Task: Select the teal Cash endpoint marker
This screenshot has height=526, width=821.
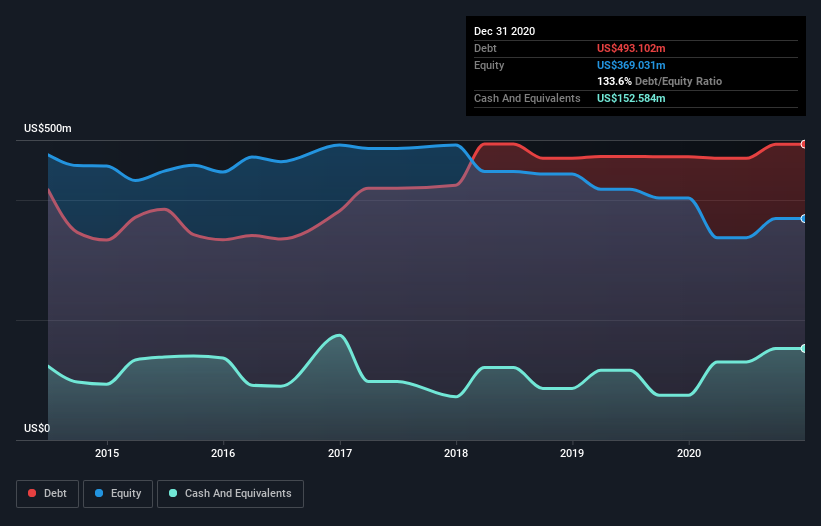Action: (804, 349)
